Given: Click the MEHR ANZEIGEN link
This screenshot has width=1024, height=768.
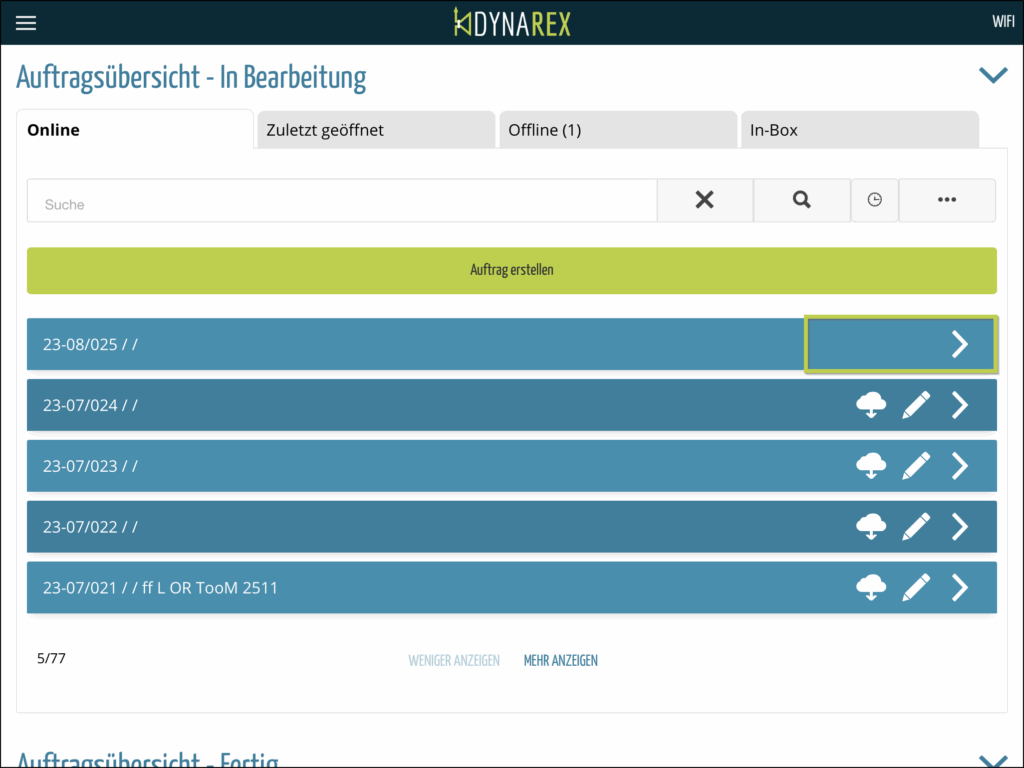Looking at the screenshot, I should pyautogui.click(x=560, y=660).
